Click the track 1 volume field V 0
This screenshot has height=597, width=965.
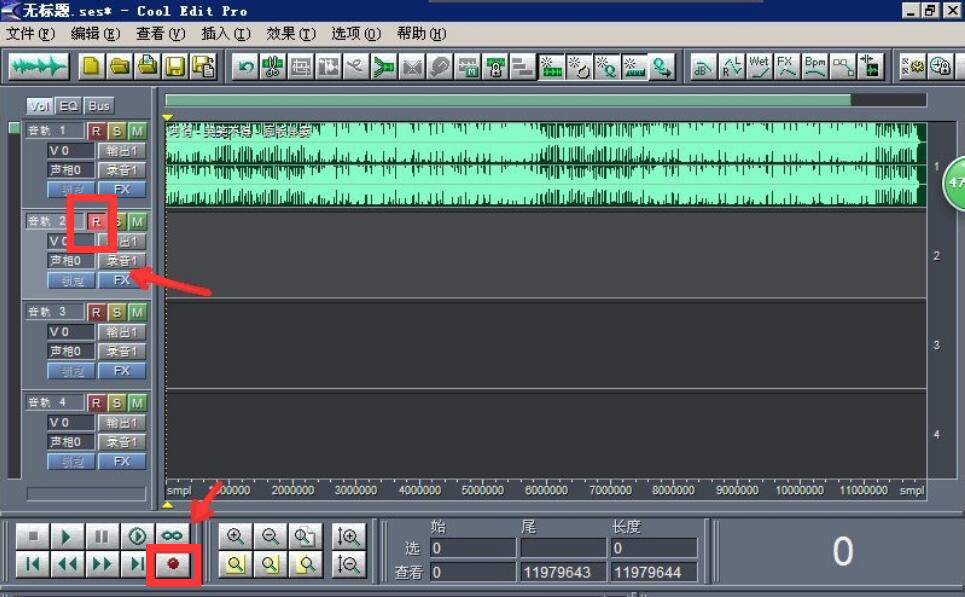pyautogui.click(x=71, y=151)
